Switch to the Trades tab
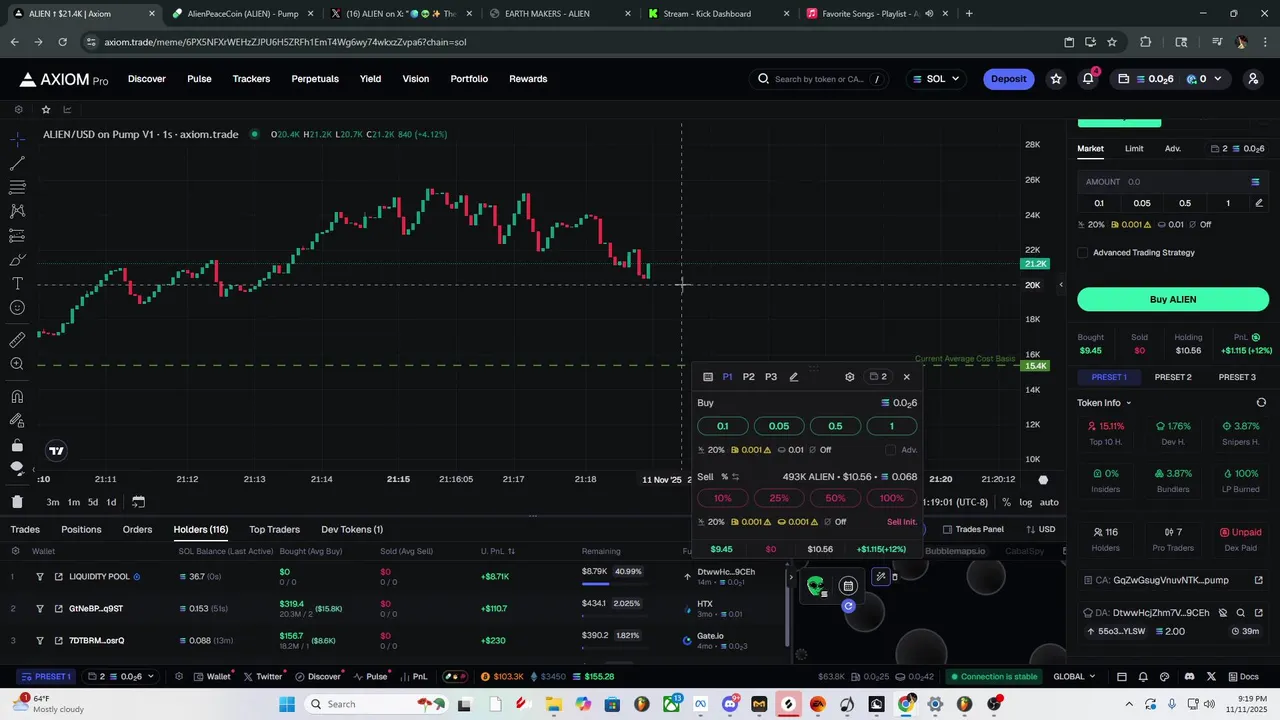This screenshot has width=1280, height=720. (x=25, y=529)
